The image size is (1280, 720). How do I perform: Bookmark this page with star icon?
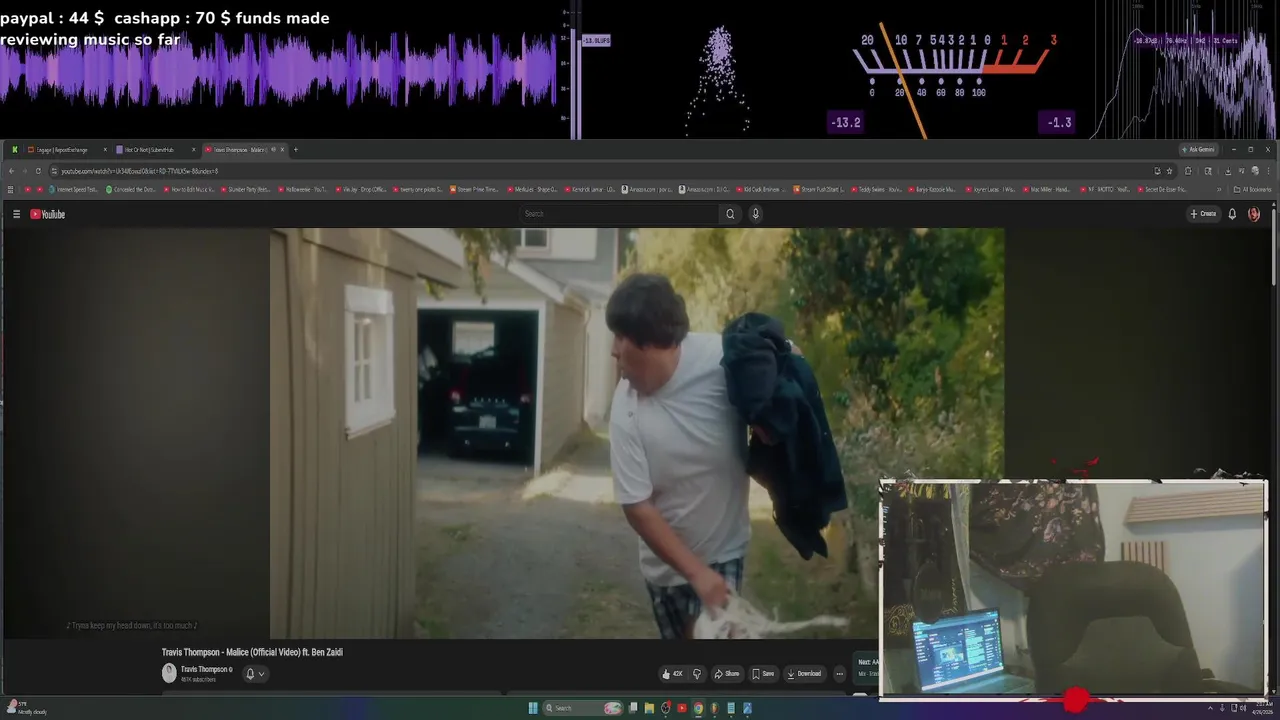(1169, 171)
